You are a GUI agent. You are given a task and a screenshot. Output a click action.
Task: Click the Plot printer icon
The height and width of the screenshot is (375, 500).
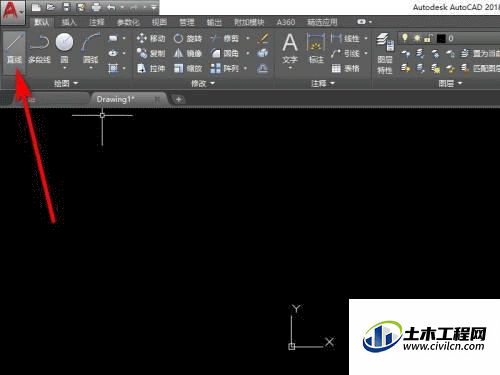click(x=96, y=7)
